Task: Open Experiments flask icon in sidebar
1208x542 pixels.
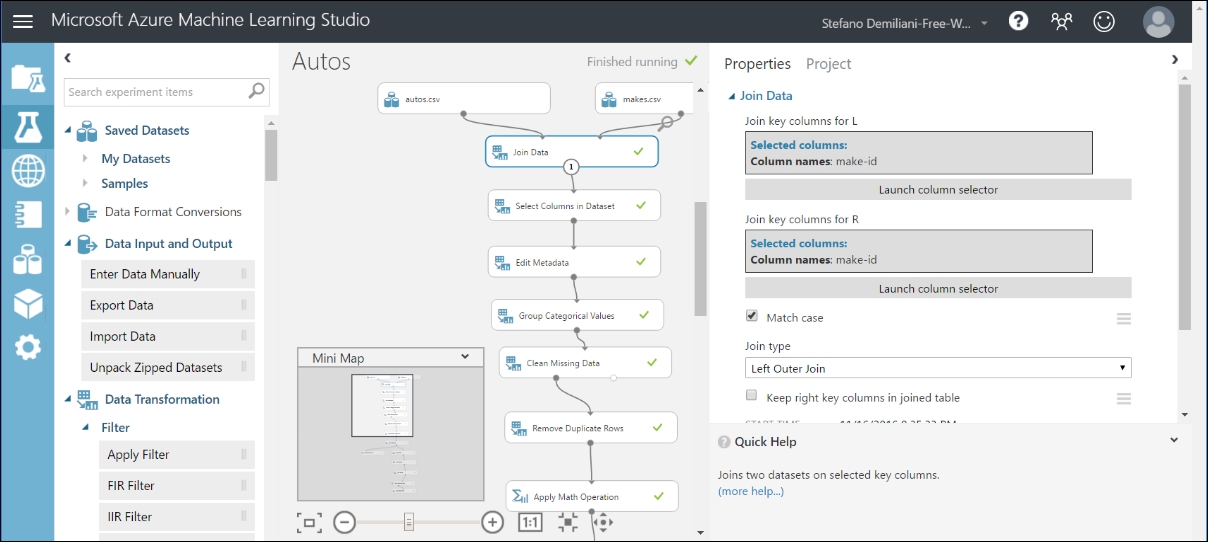Action: point(28,125)
